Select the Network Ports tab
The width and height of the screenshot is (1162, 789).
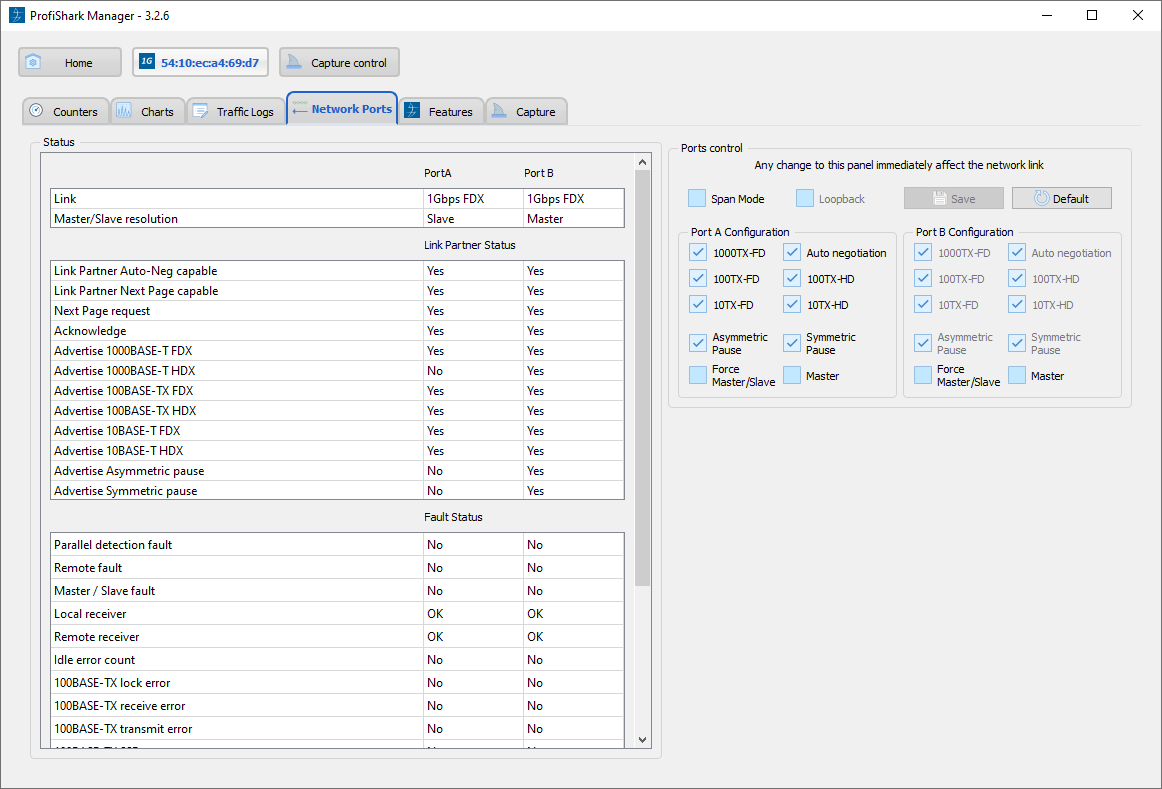[342, 109]
